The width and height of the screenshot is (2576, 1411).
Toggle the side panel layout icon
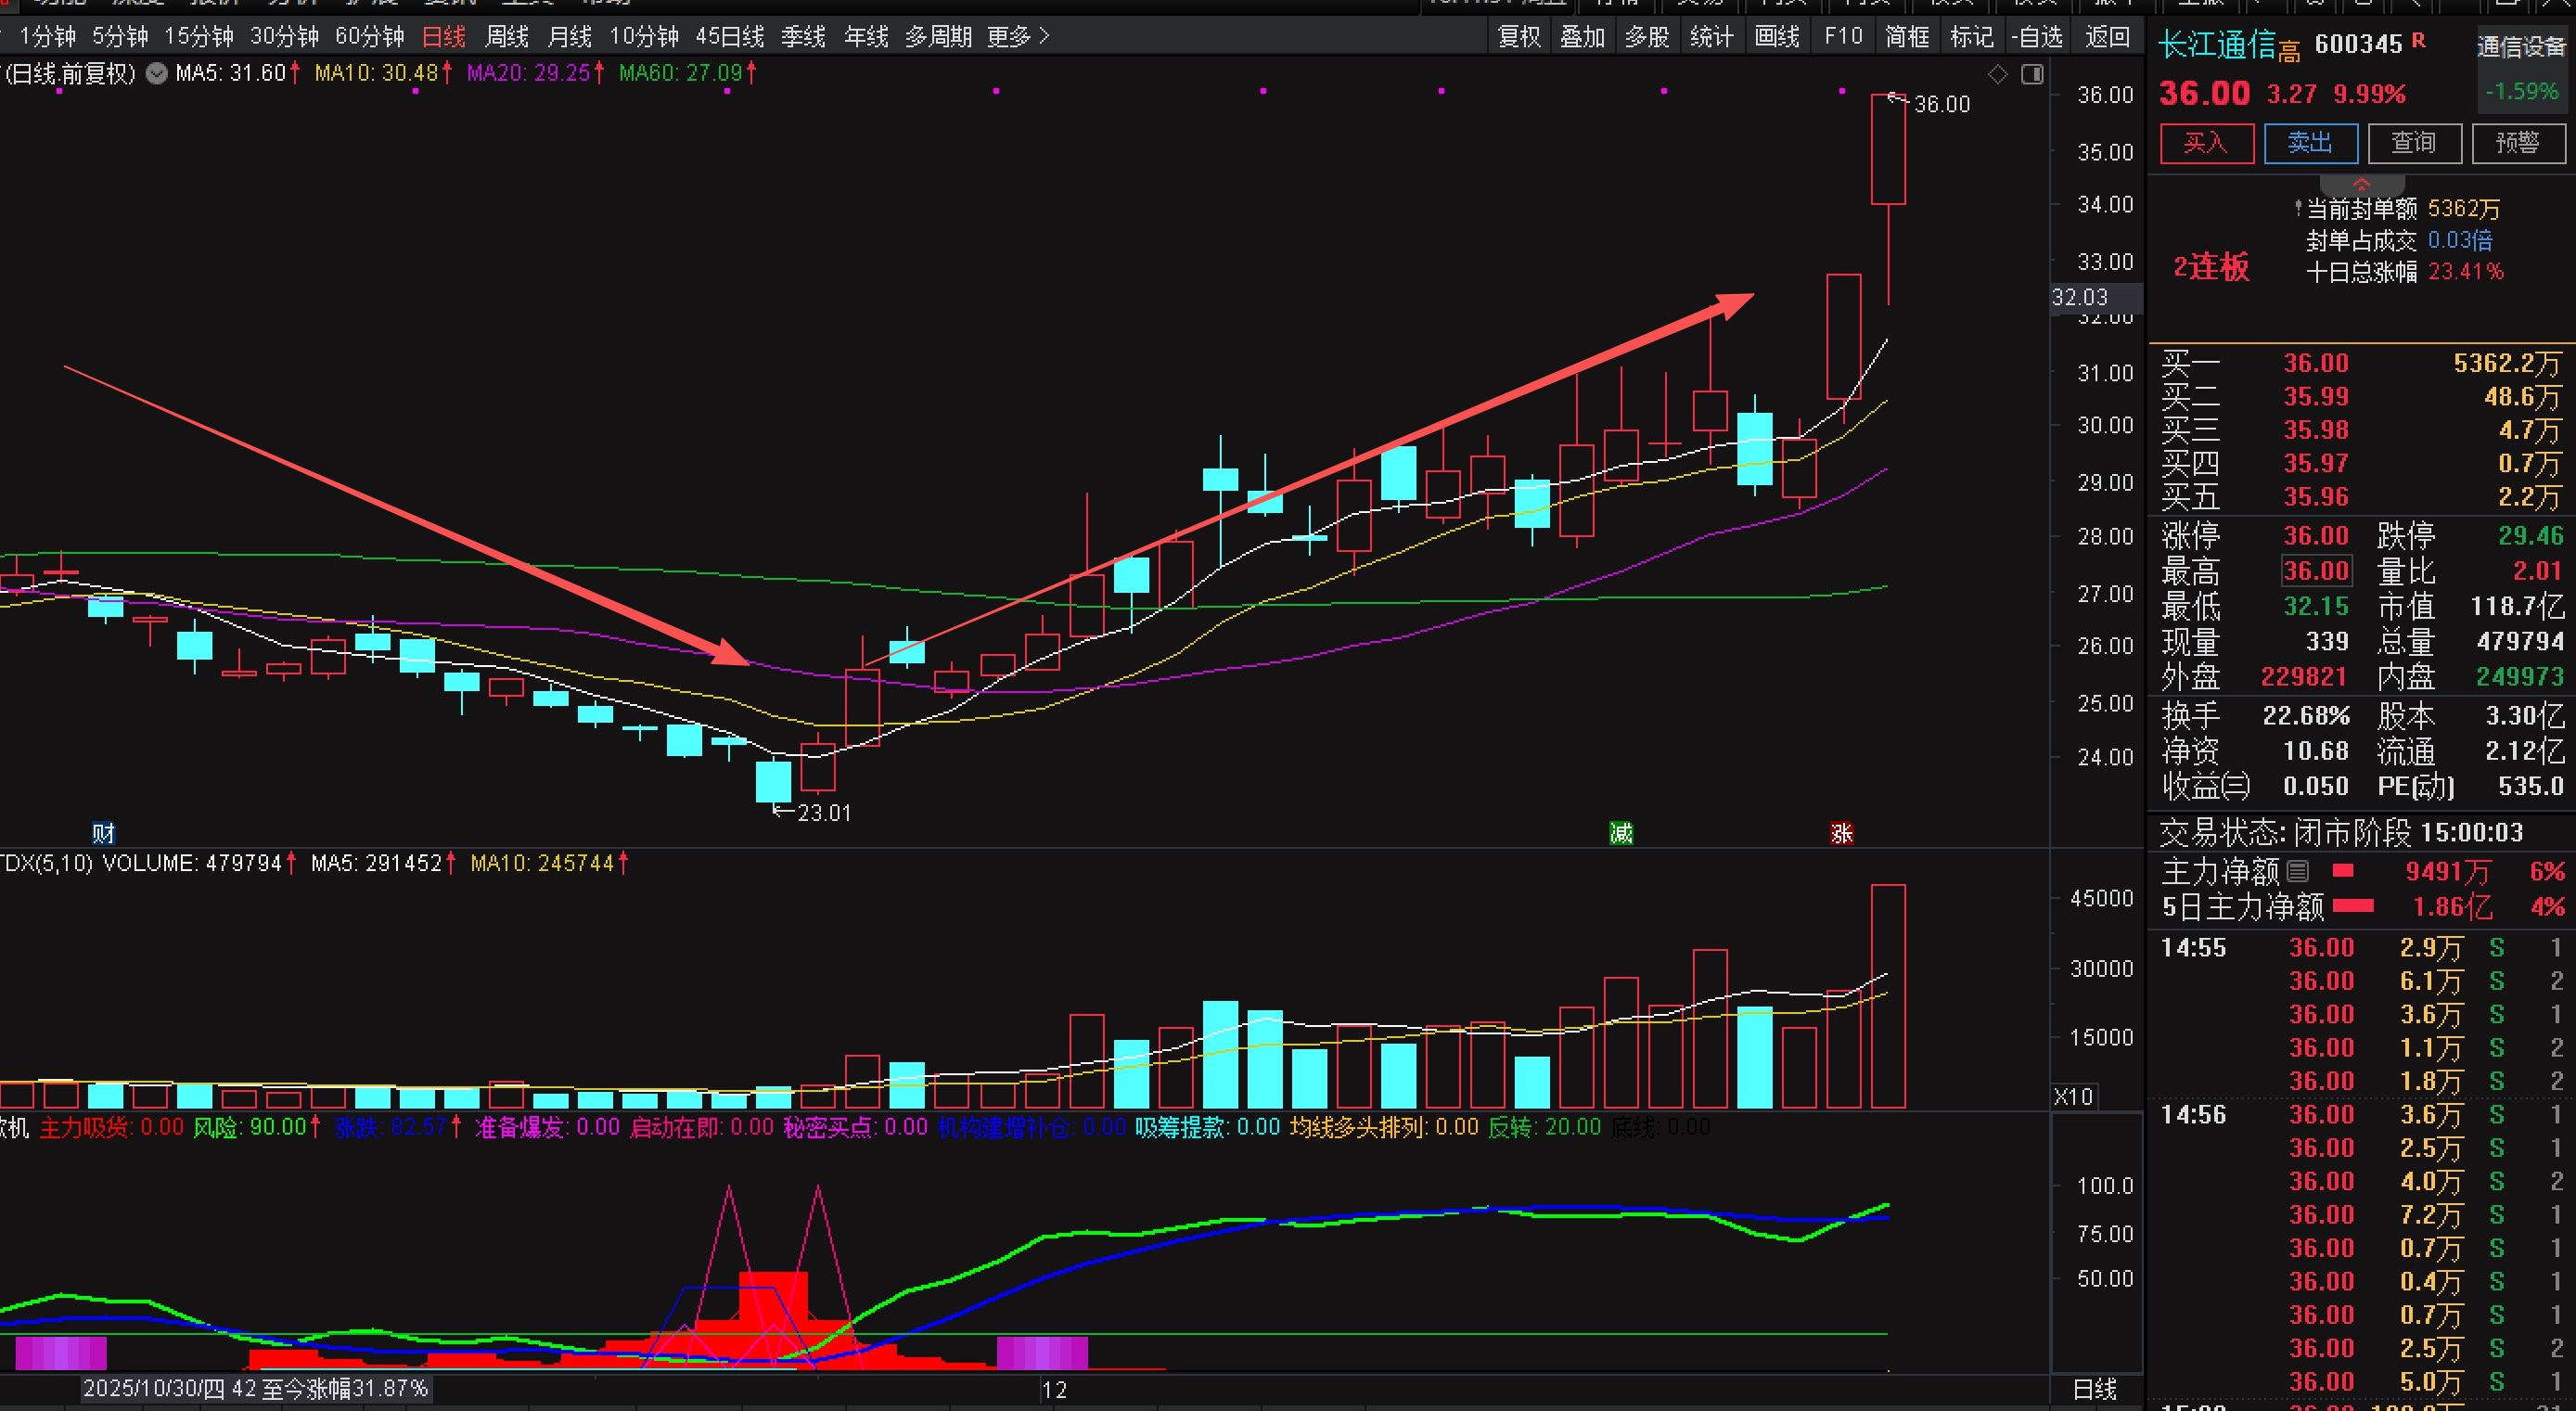[x=2032, y=74]
